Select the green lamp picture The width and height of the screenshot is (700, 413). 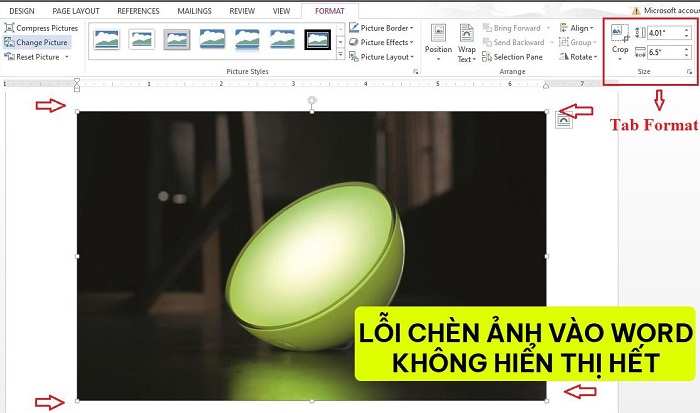(x=312, y=256)
